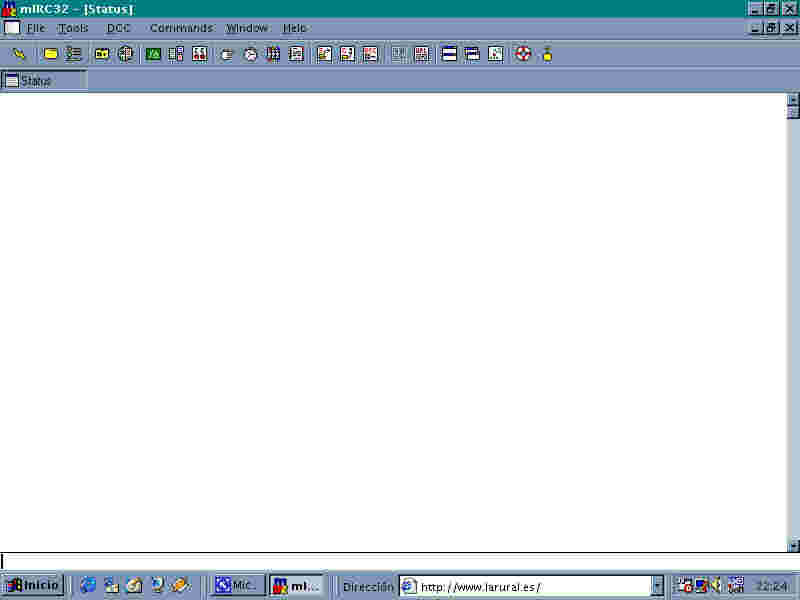Switch to the mIRC taskbar button
Viewport: 800px width, 600px height.
coord(297,585)
